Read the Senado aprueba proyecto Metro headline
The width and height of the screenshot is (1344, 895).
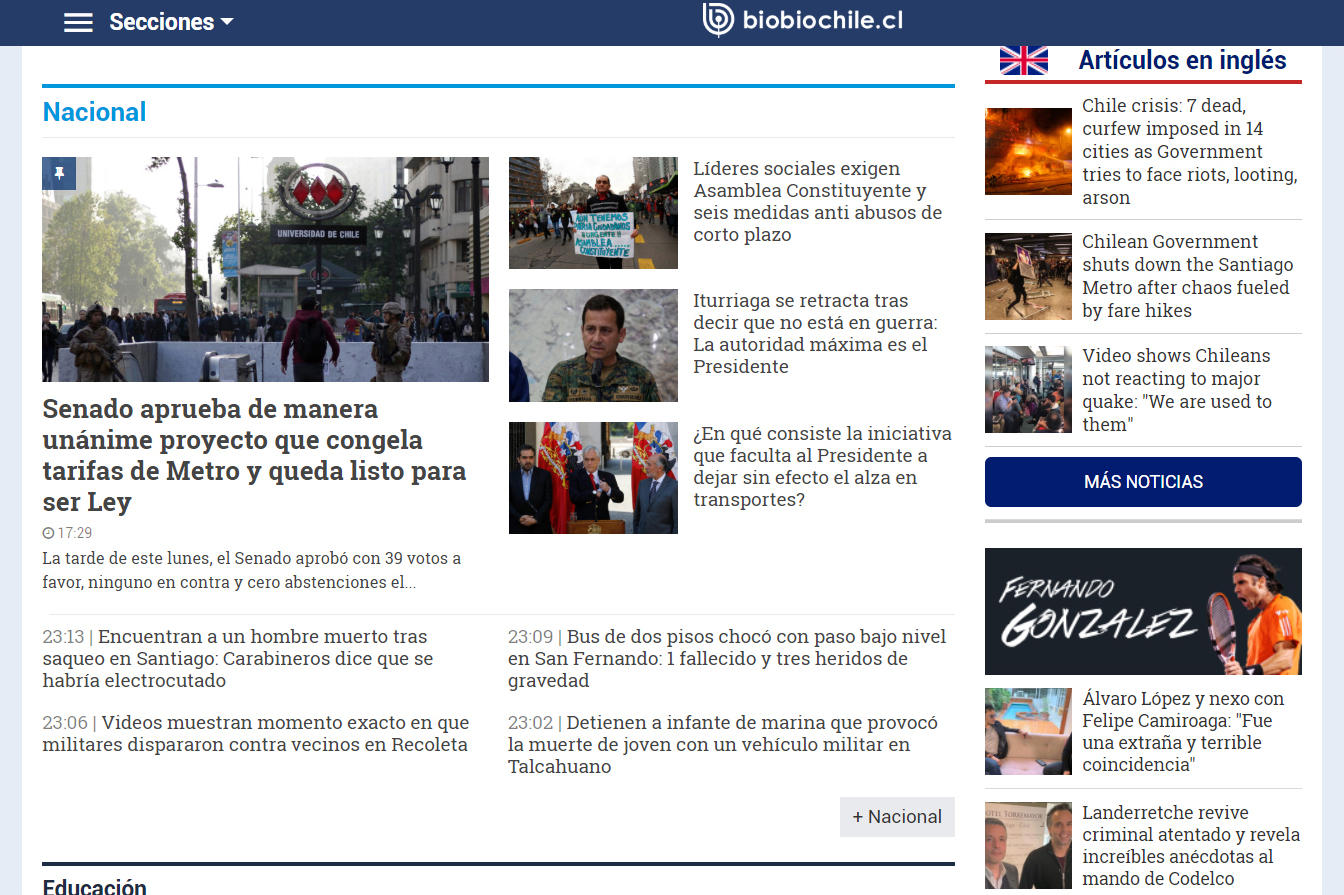[254, 455]
